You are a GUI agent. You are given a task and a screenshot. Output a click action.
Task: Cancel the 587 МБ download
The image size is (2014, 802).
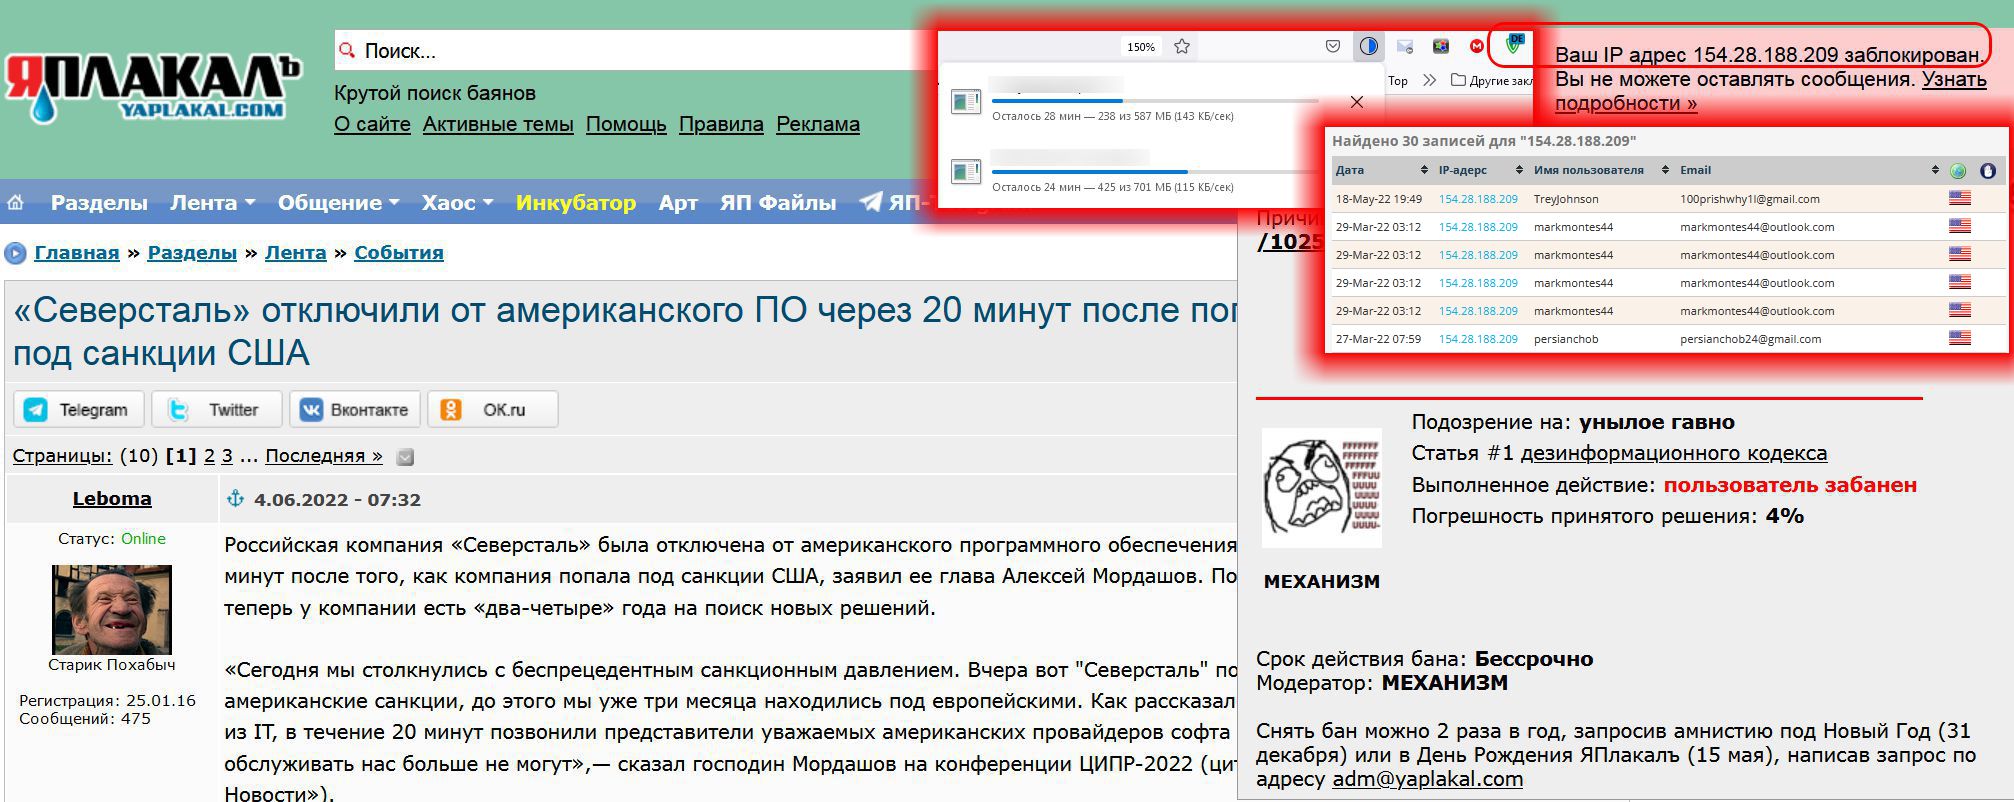1357,102
